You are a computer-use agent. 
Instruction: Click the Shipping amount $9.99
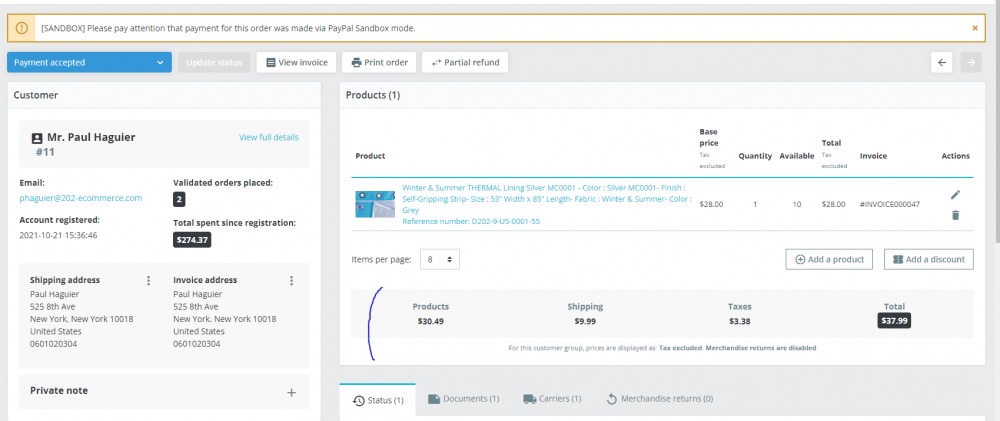(585, 321)
